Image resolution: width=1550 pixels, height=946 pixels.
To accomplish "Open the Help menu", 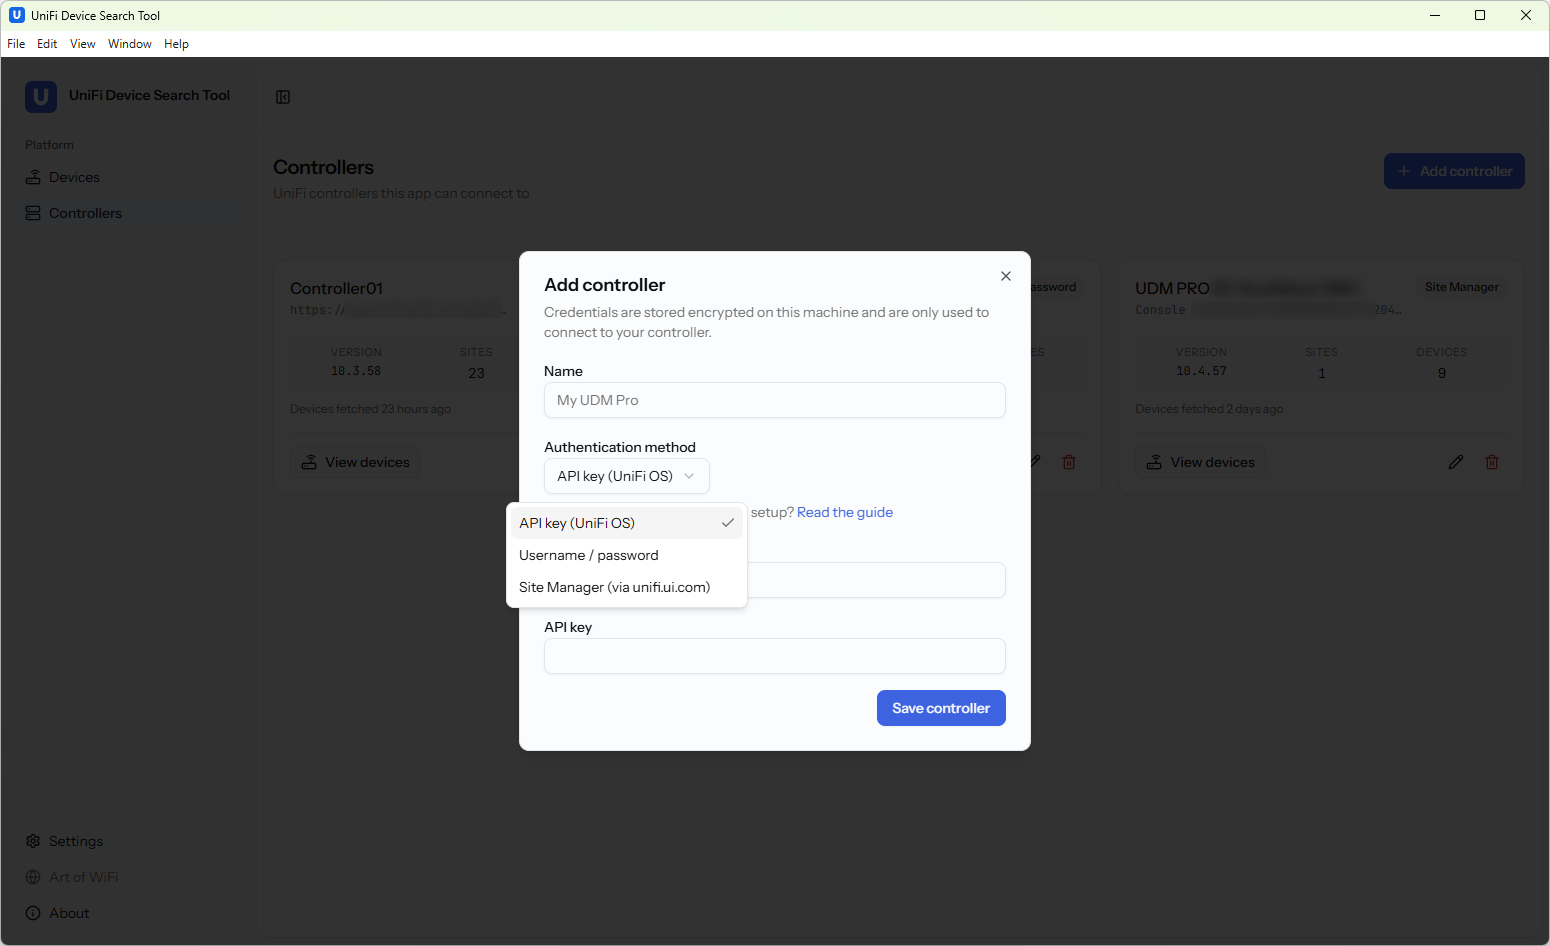I will coord(176,44).
